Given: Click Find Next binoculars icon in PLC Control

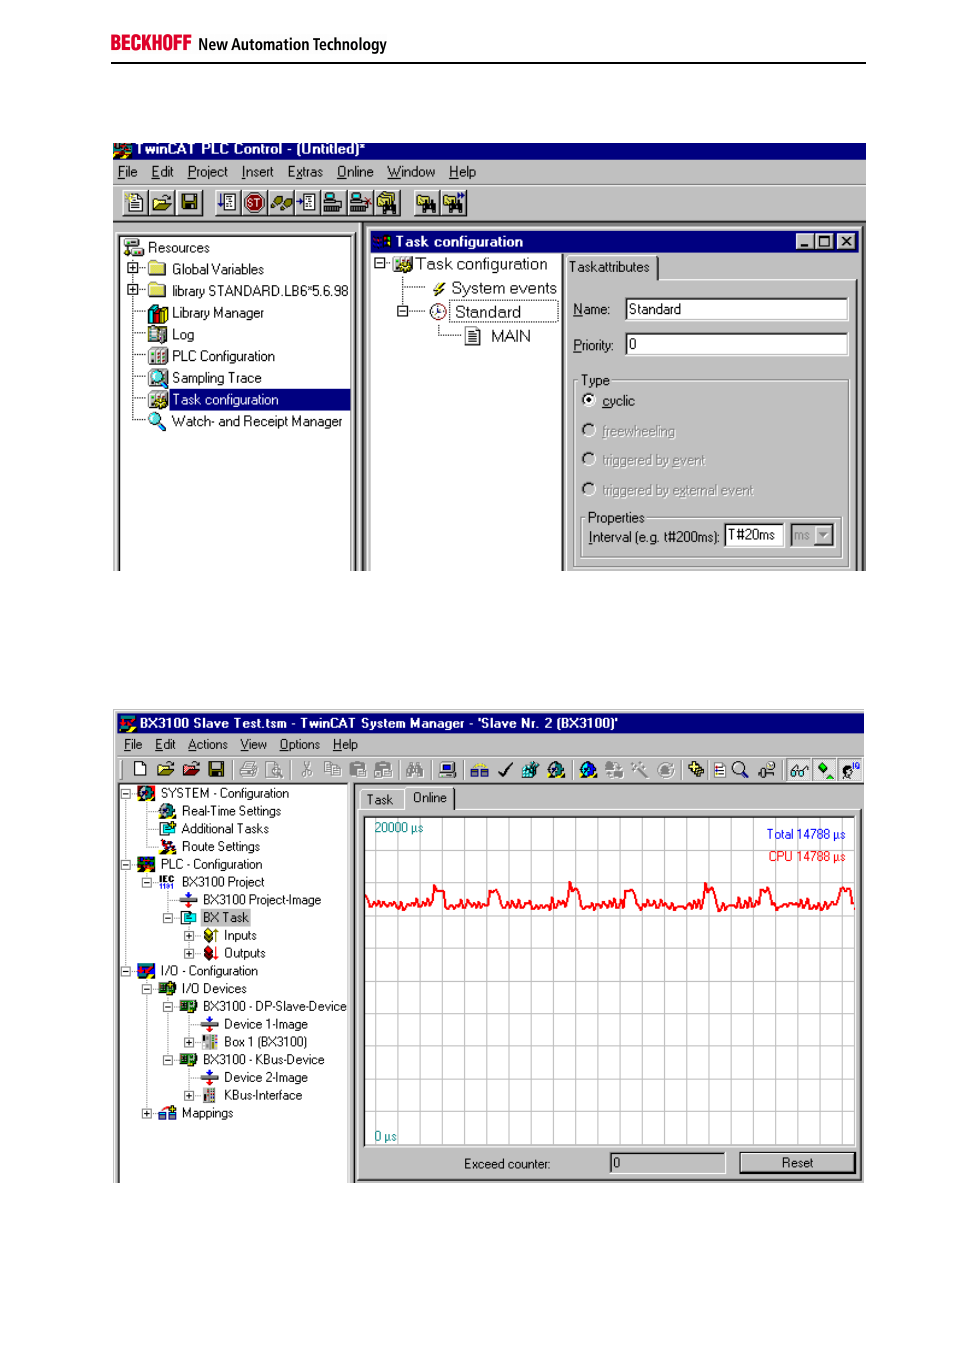Looking at the screenshot, I should [454, 203].
